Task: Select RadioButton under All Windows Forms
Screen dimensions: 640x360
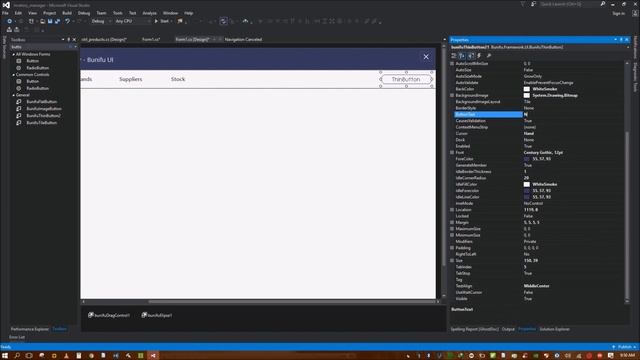Action: tap(38, 68)
